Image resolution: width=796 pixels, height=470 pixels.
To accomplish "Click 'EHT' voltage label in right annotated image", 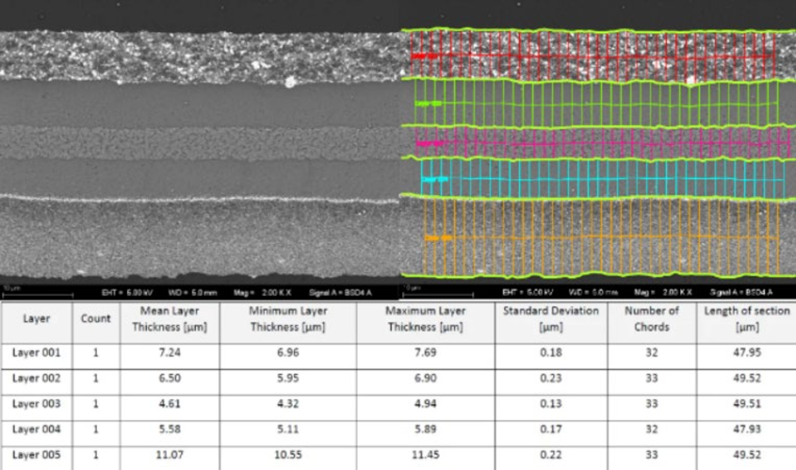I will pyautogui.click(x=527, y=292).
